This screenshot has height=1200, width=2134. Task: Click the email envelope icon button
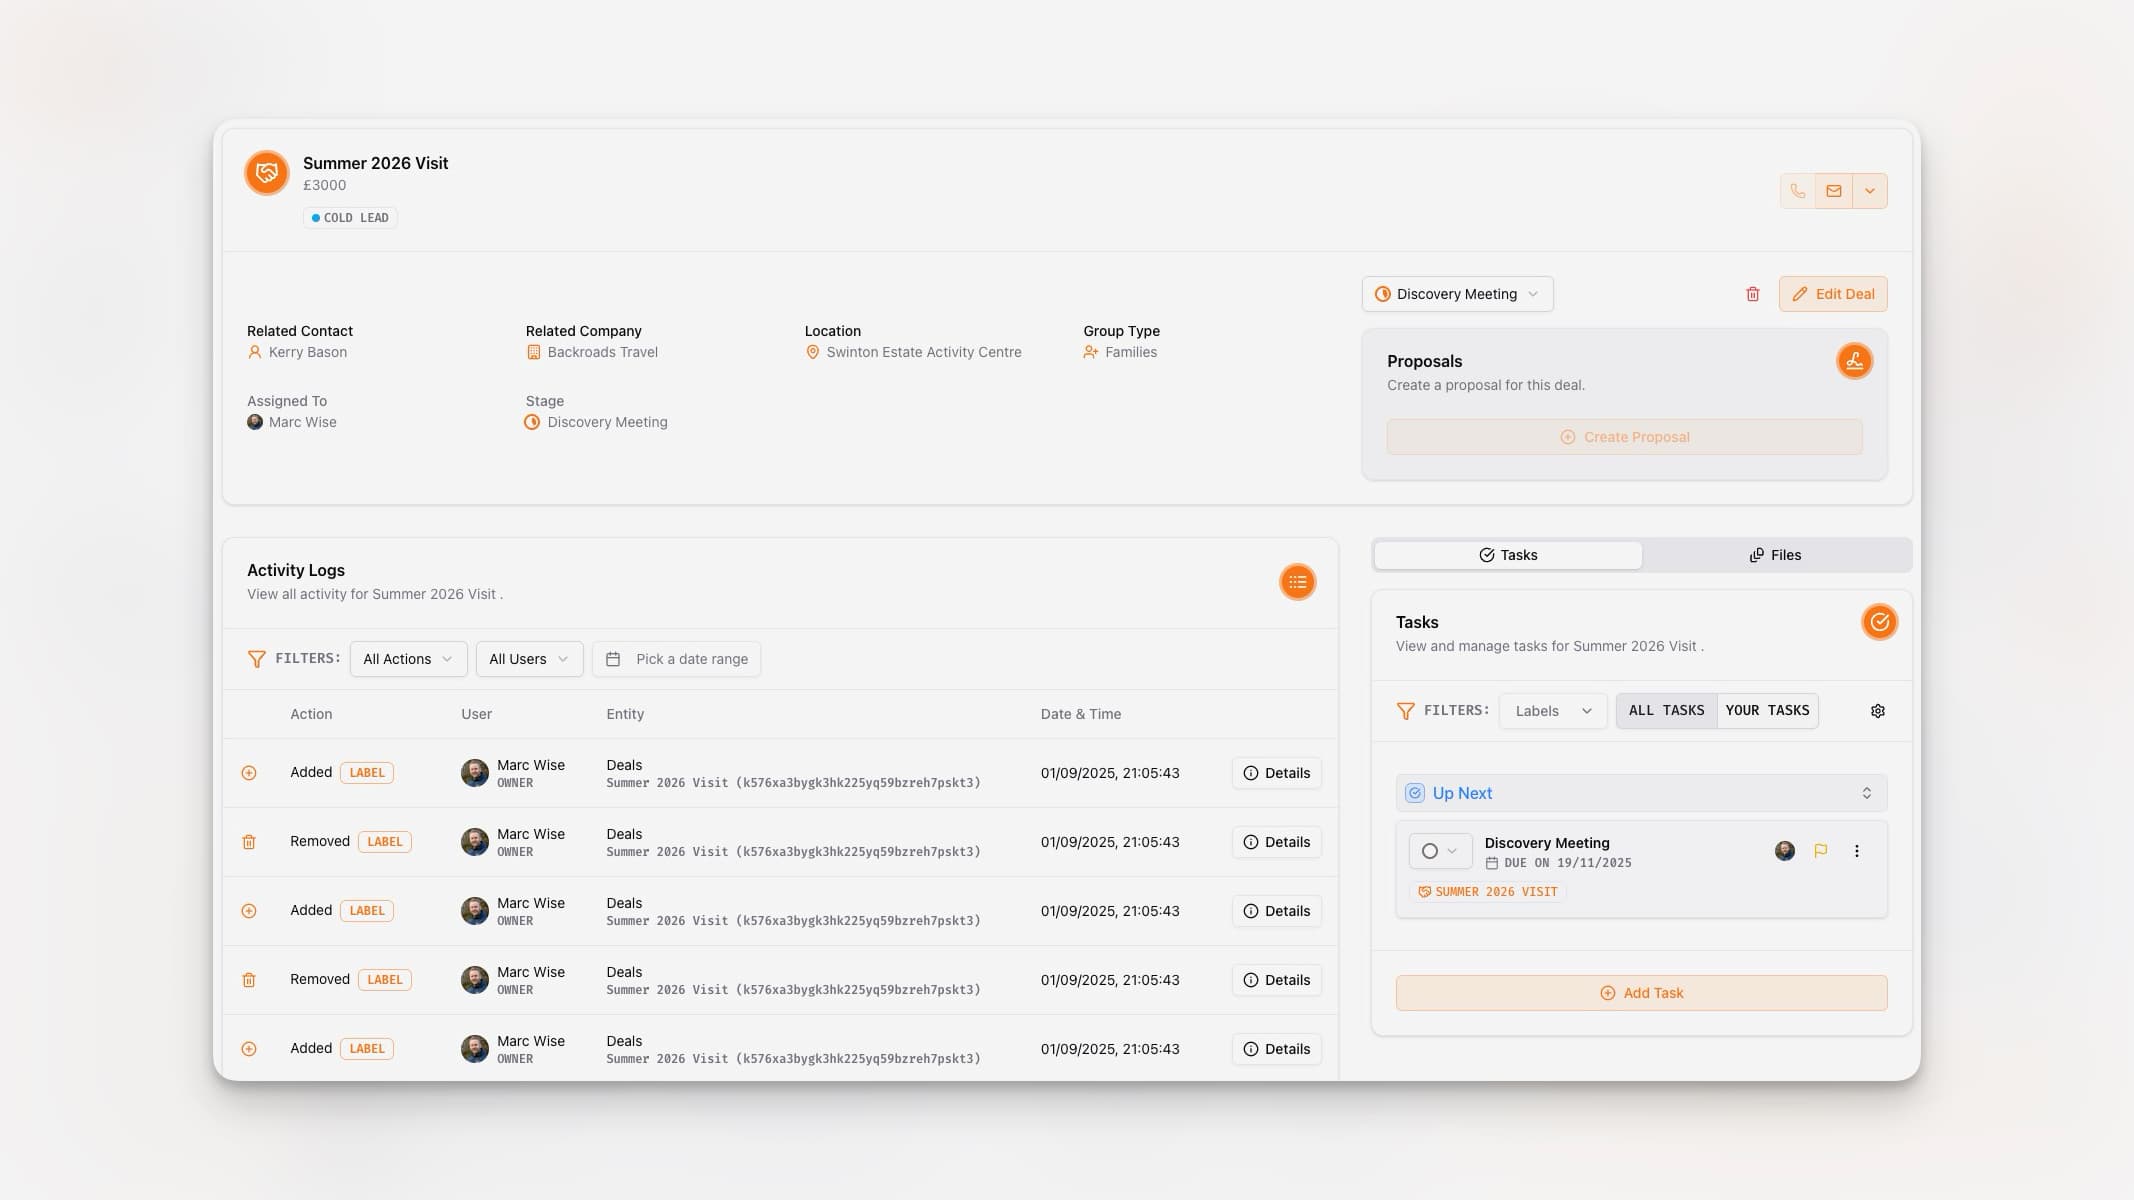coord(1833,191)
